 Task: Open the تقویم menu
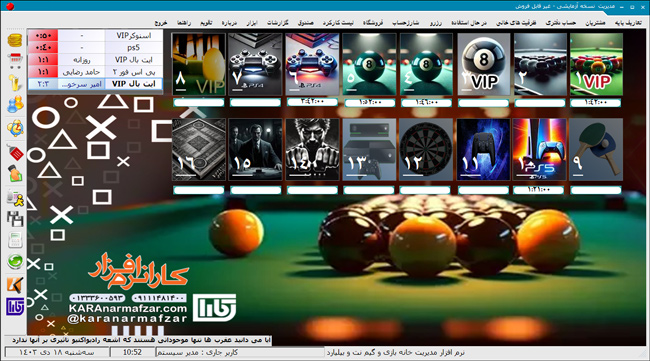206,23
